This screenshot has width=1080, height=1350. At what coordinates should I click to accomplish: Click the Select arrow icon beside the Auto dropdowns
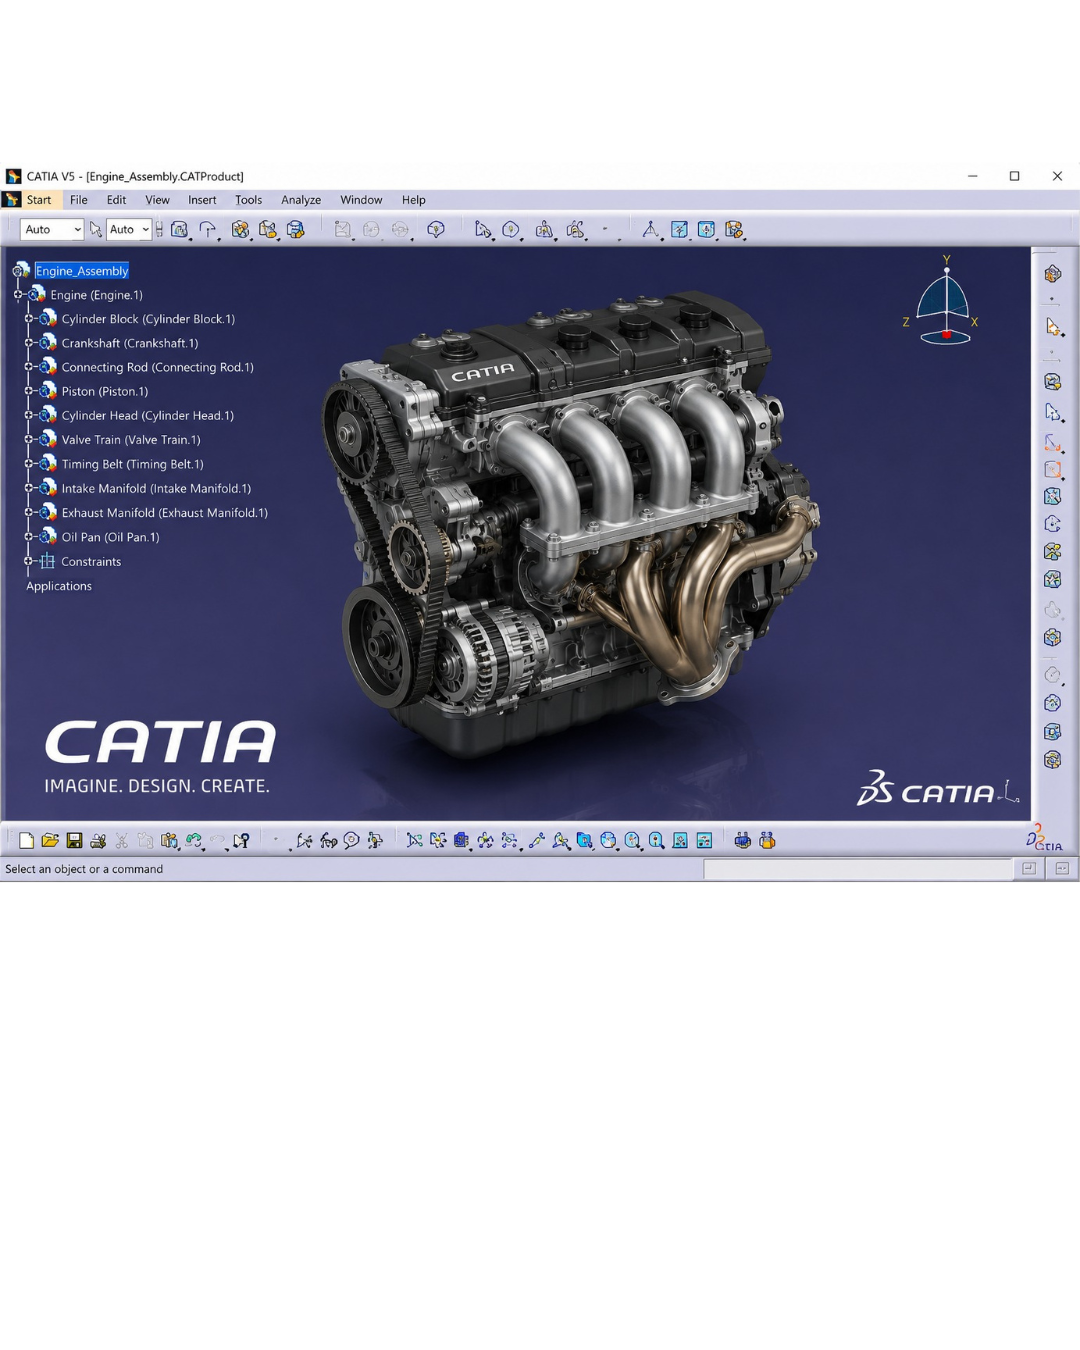click(96, 230)
